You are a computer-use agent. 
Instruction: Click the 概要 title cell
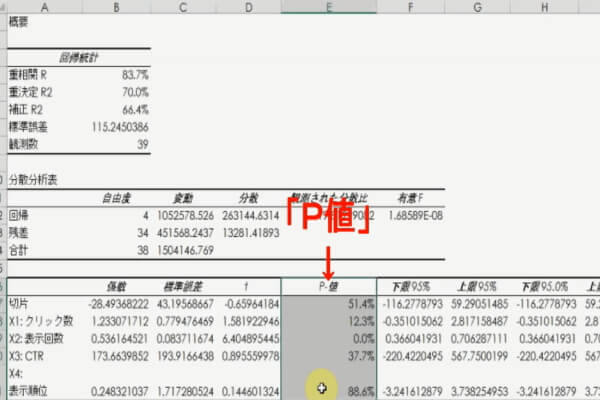22,21
